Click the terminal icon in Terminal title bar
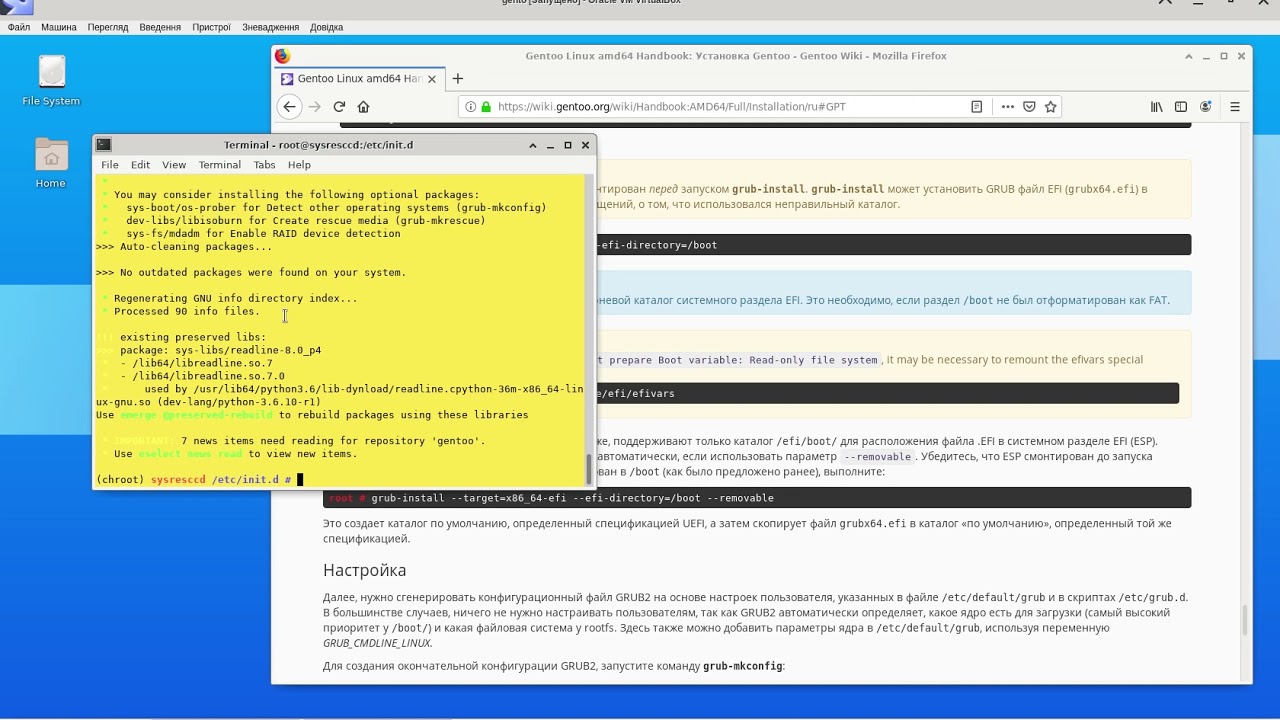This screenshot has height=720, width=1280. [104, 145]
